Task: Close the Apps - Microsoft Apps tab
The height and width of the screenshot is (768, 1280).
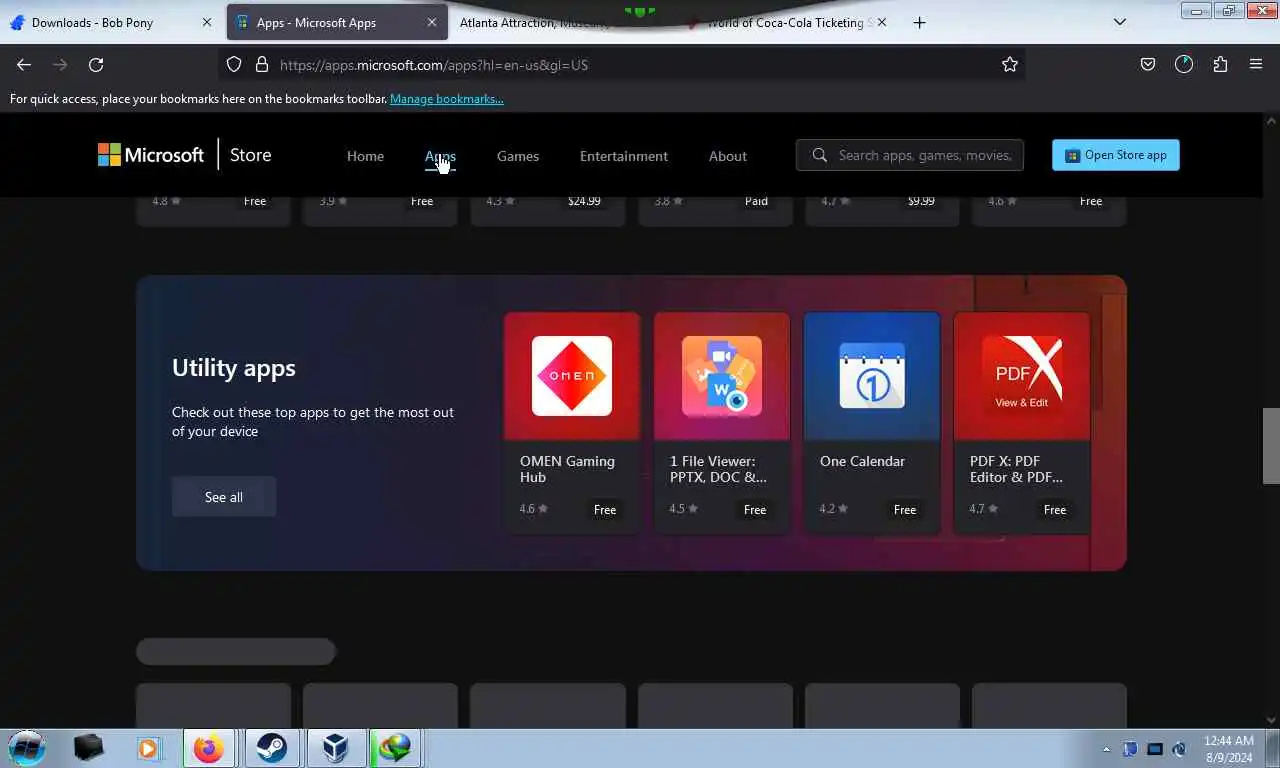Action: coord(432,22)
